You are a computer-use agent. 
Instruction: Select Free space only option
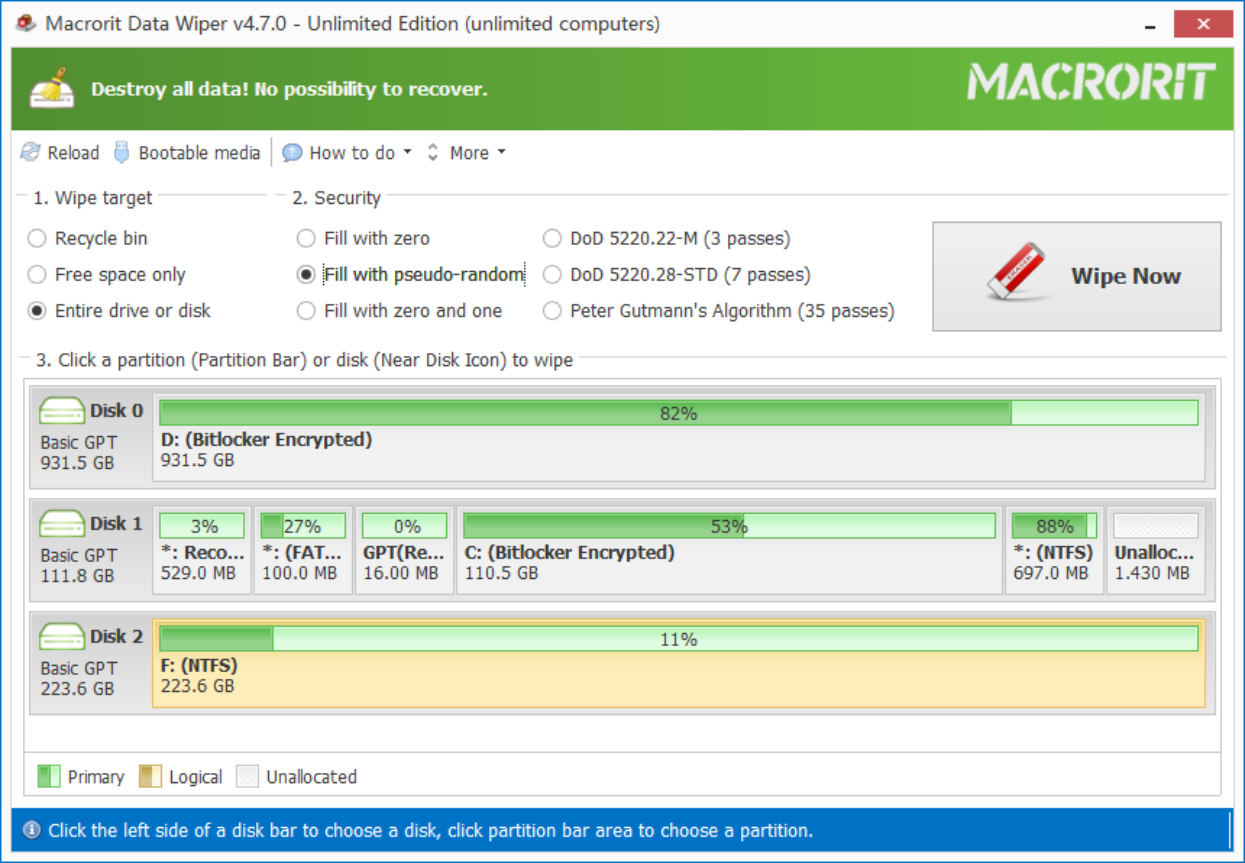click(107, 274)
